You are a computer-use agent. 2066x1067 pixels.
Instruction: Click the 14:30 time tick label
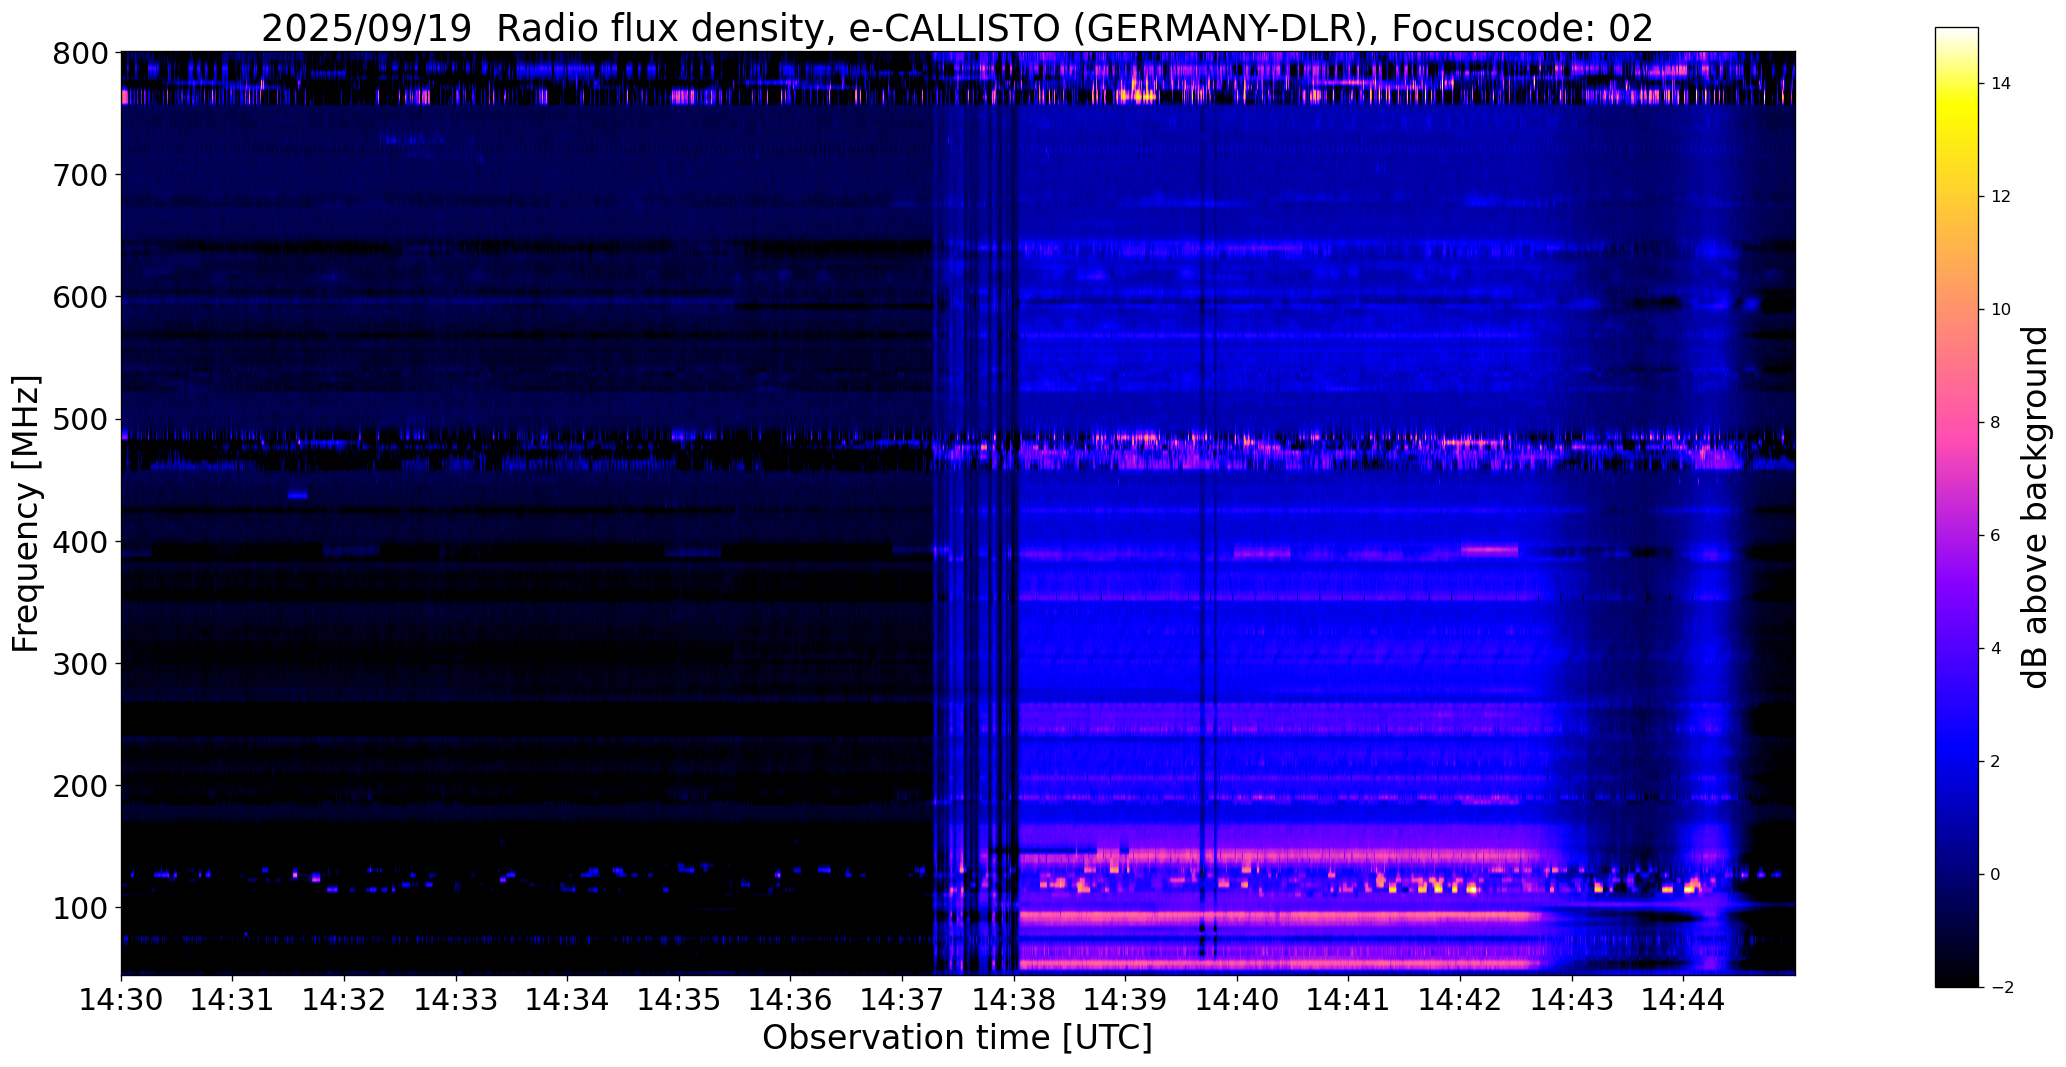(121, 998)
